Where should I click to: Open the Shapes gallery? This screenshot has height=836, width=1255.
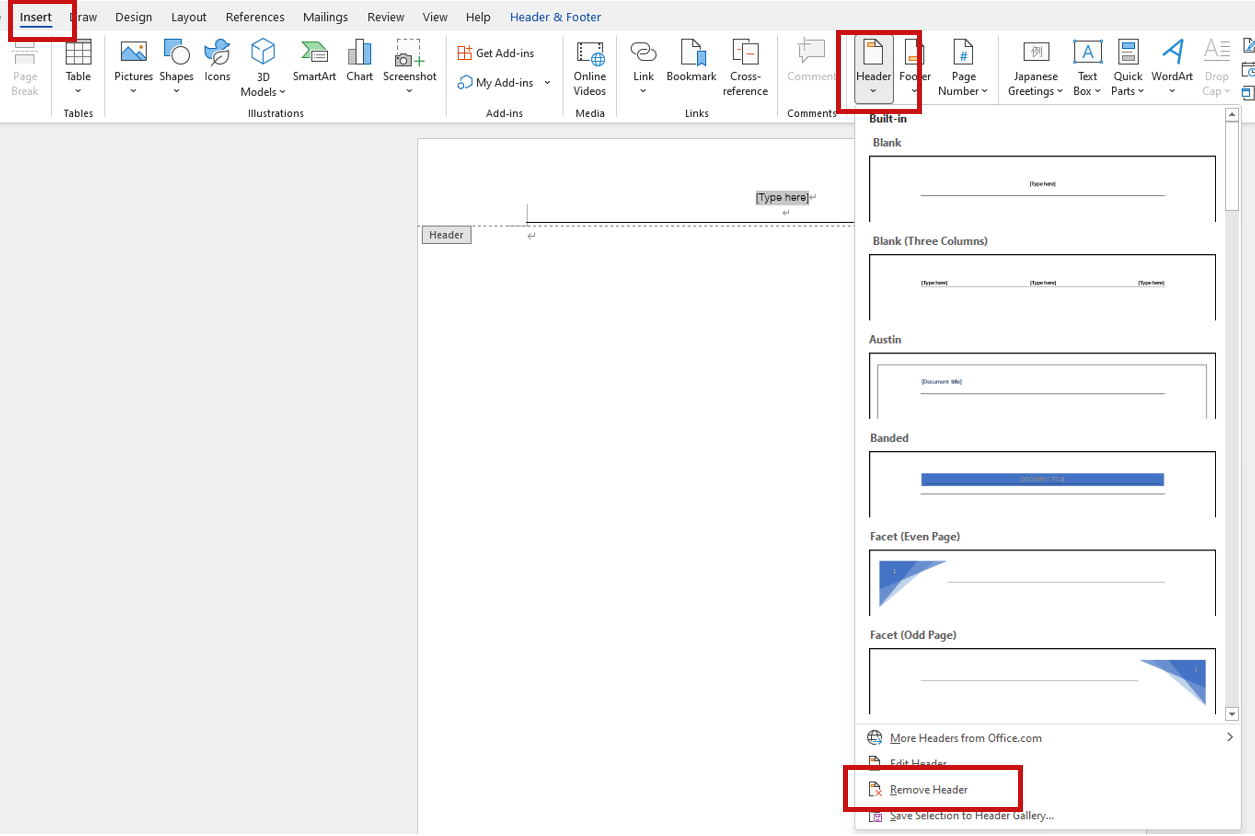point(176,68)
